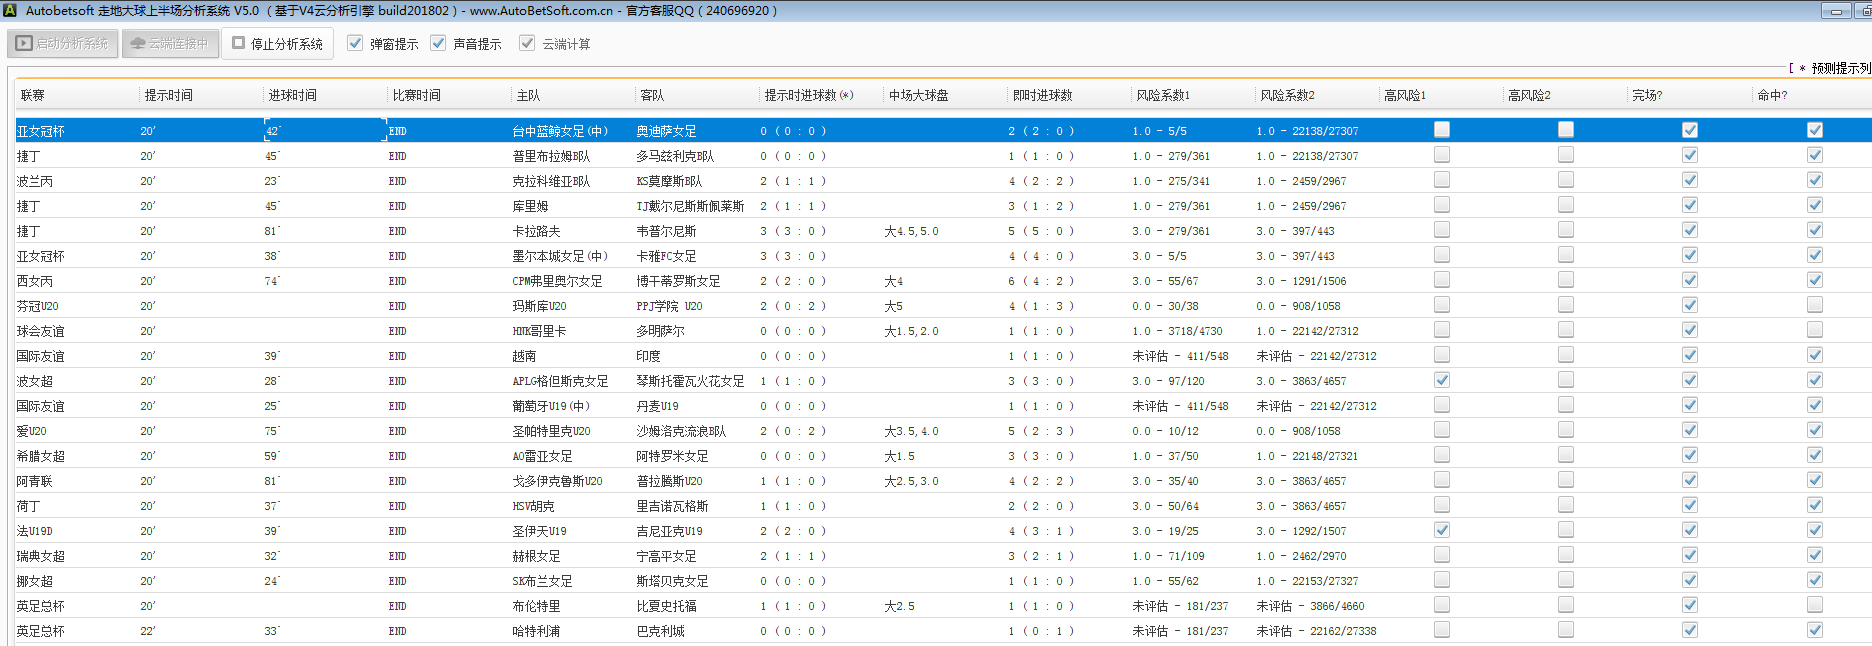Click the 风险系数1 column header
Screen dimensions: 1872x646
[x=1163, y=95]
